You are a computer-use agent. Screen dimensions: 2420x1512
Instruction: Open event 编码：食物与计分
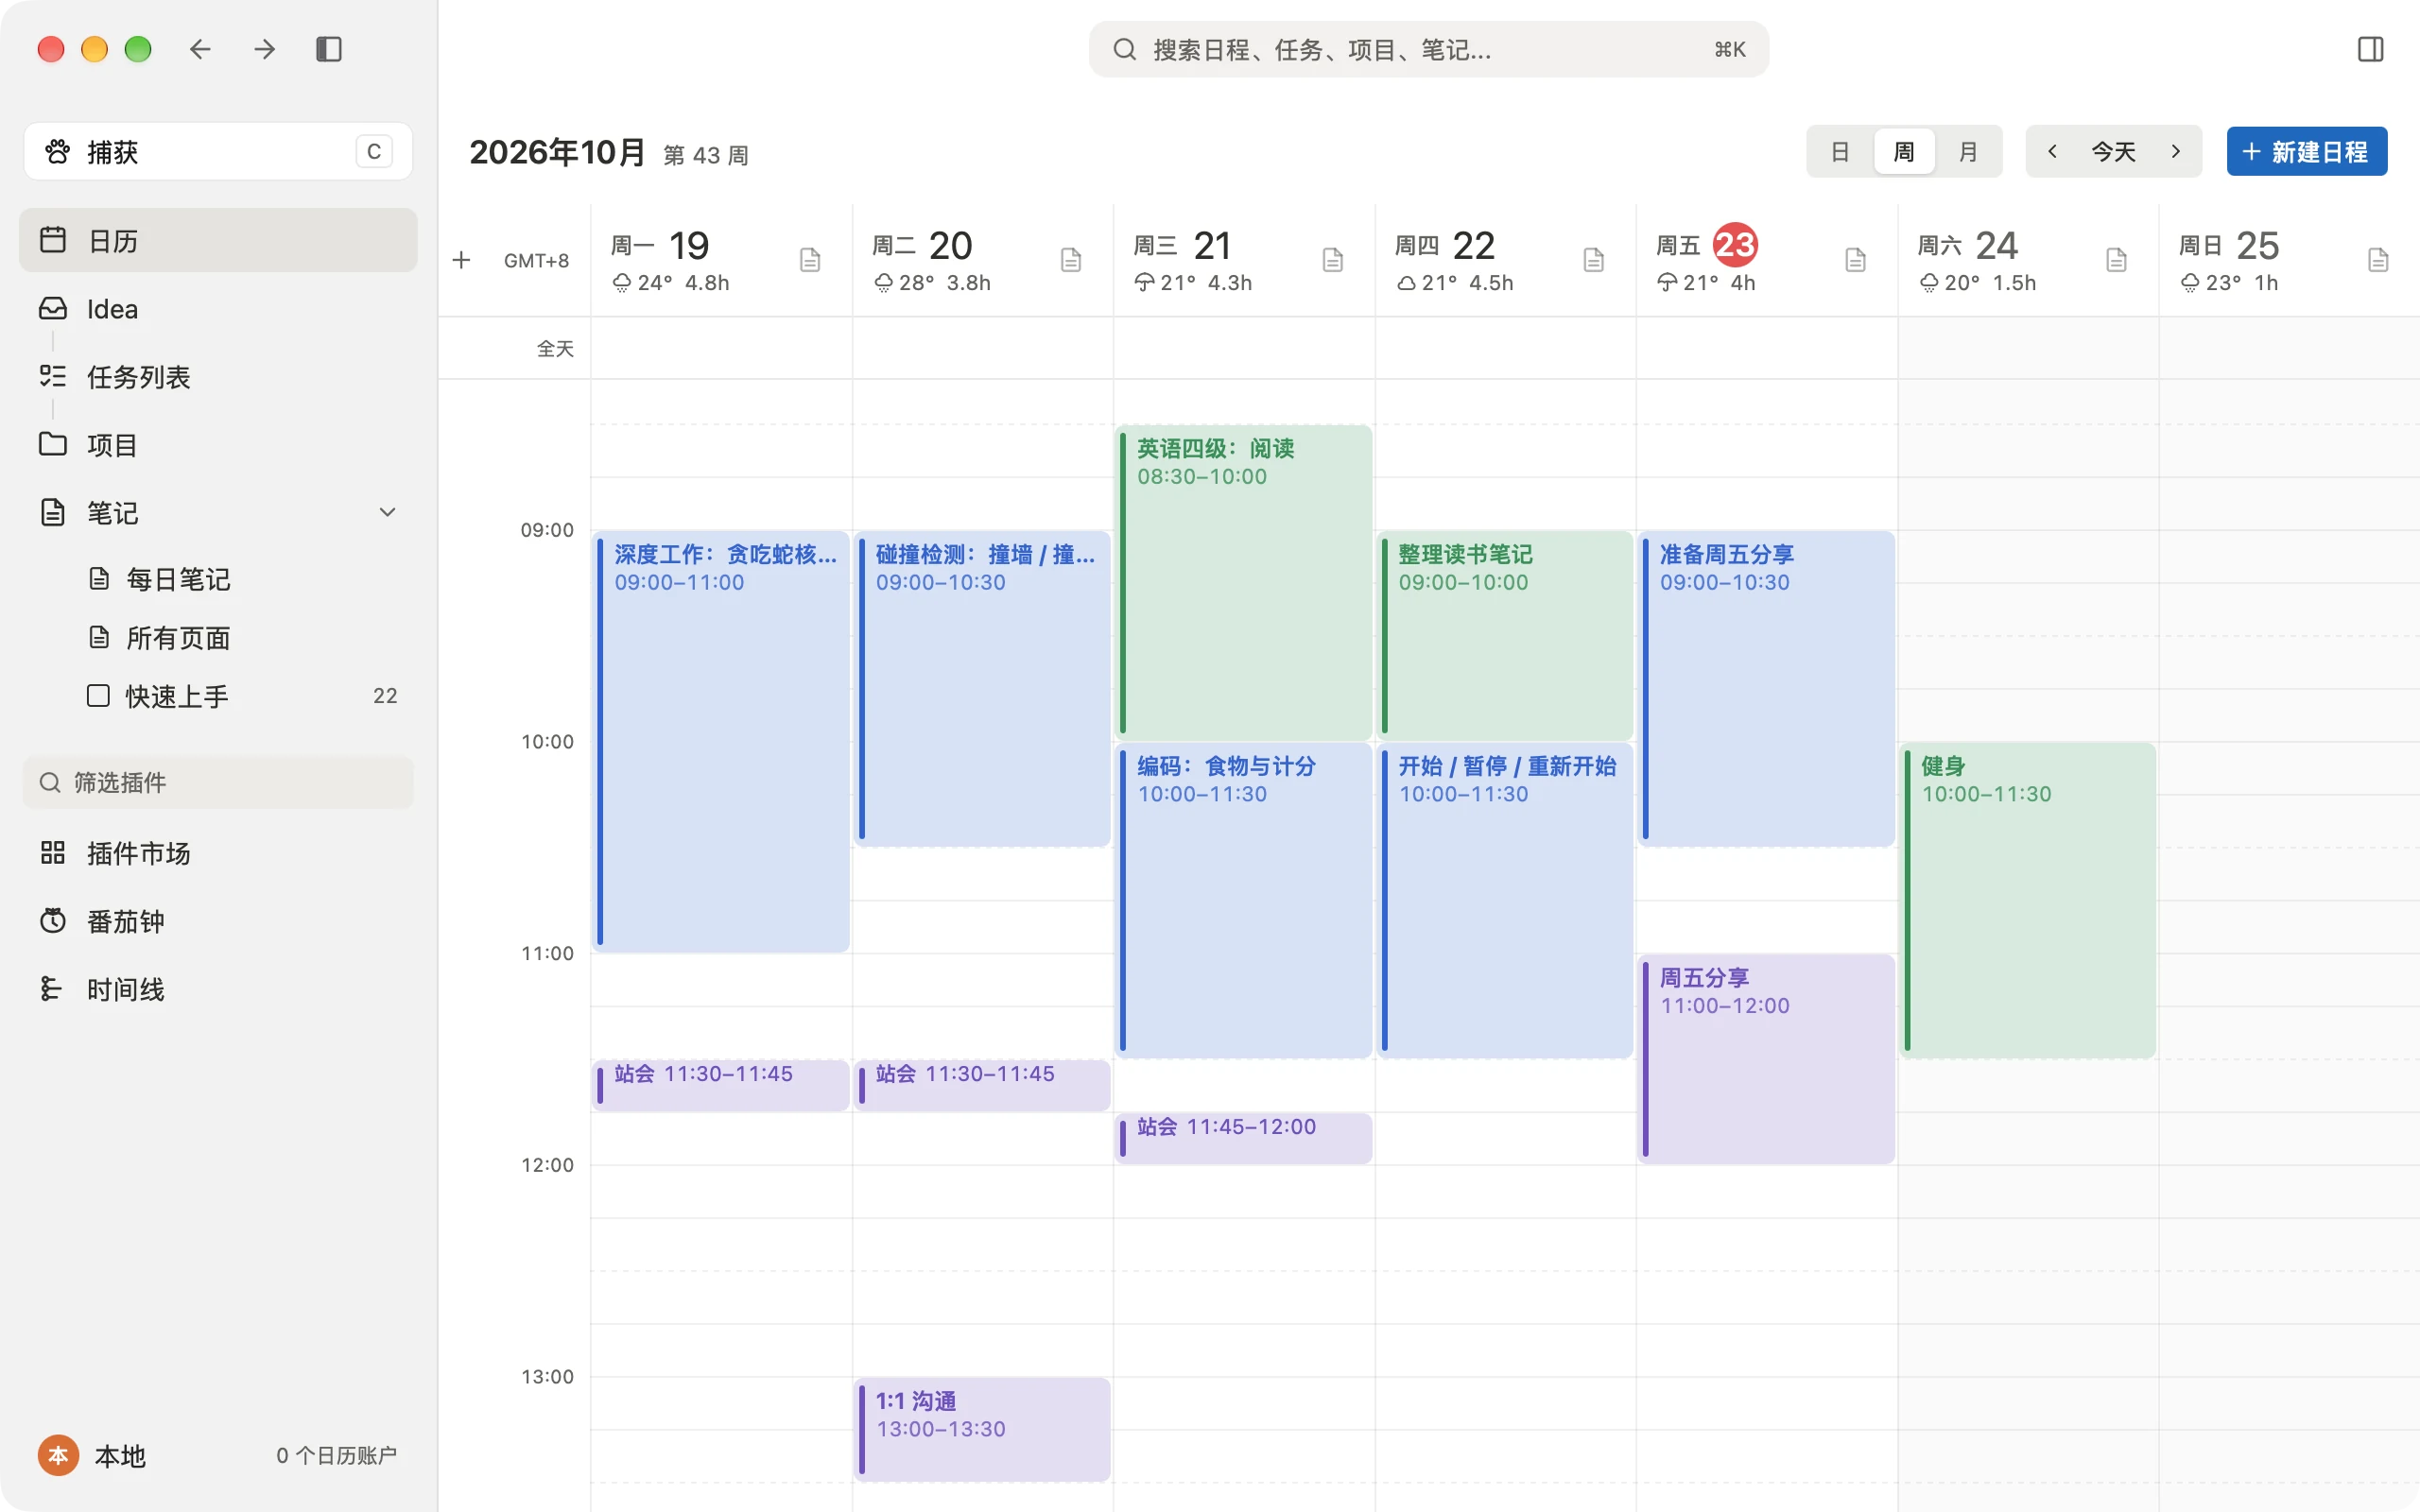(x=1244, y=899)
